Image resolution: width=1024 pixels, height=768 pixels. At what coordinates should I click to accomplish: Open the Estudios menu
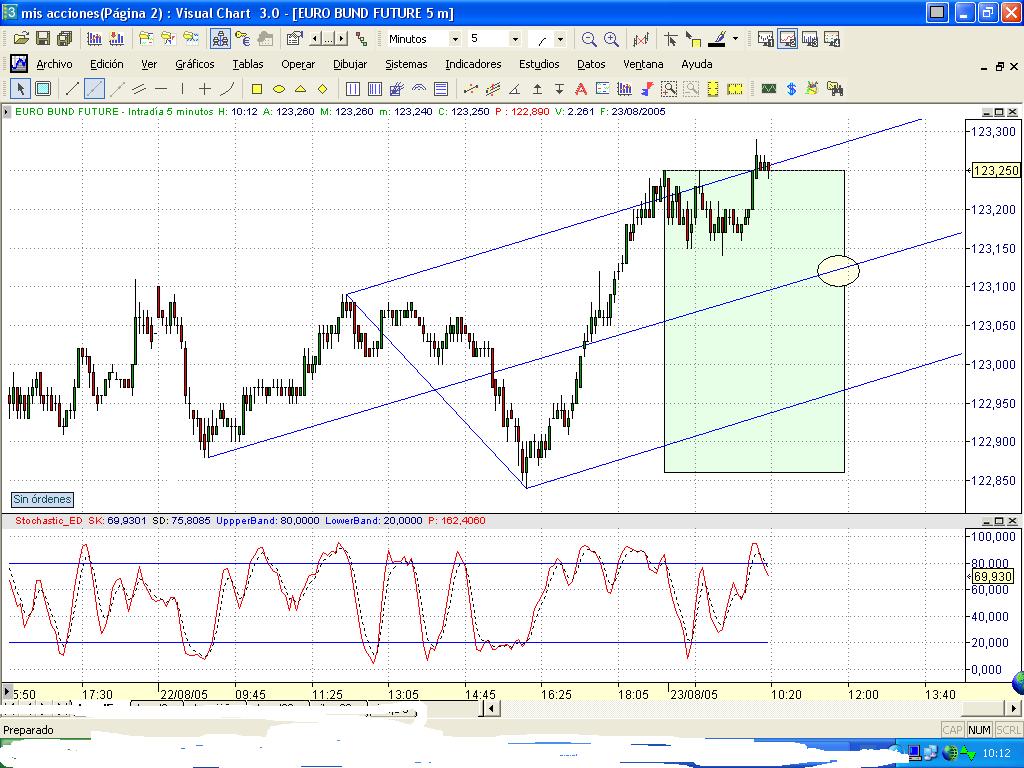tap(539, 64)
